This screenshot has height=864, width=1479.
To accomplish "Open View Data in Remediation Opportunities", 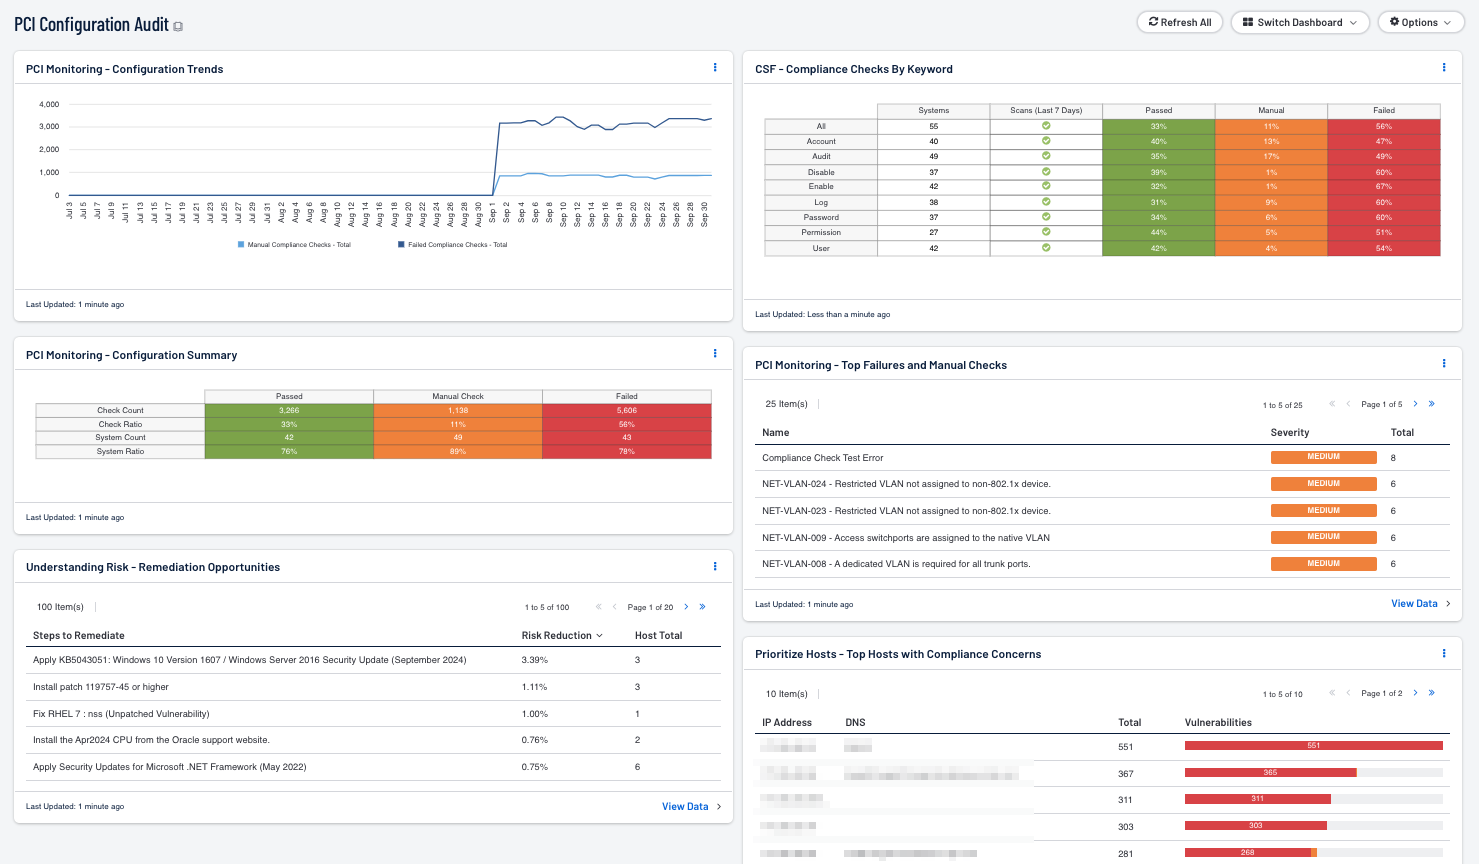I will tap(691, 806).
